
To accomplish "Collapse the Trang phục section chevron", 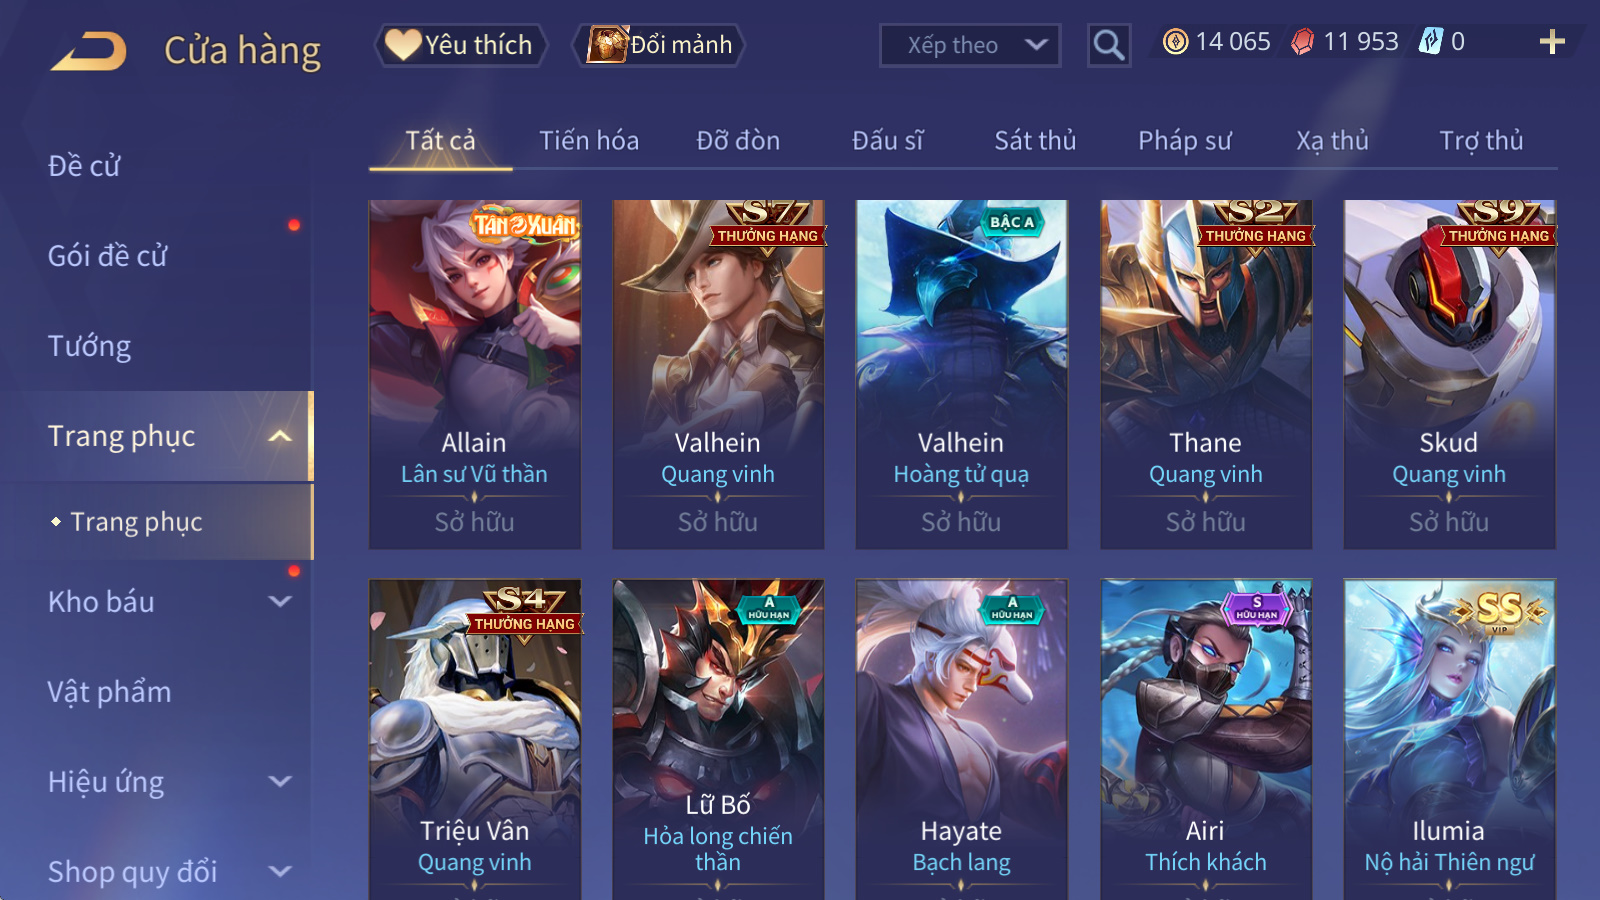I will point(281,436).
